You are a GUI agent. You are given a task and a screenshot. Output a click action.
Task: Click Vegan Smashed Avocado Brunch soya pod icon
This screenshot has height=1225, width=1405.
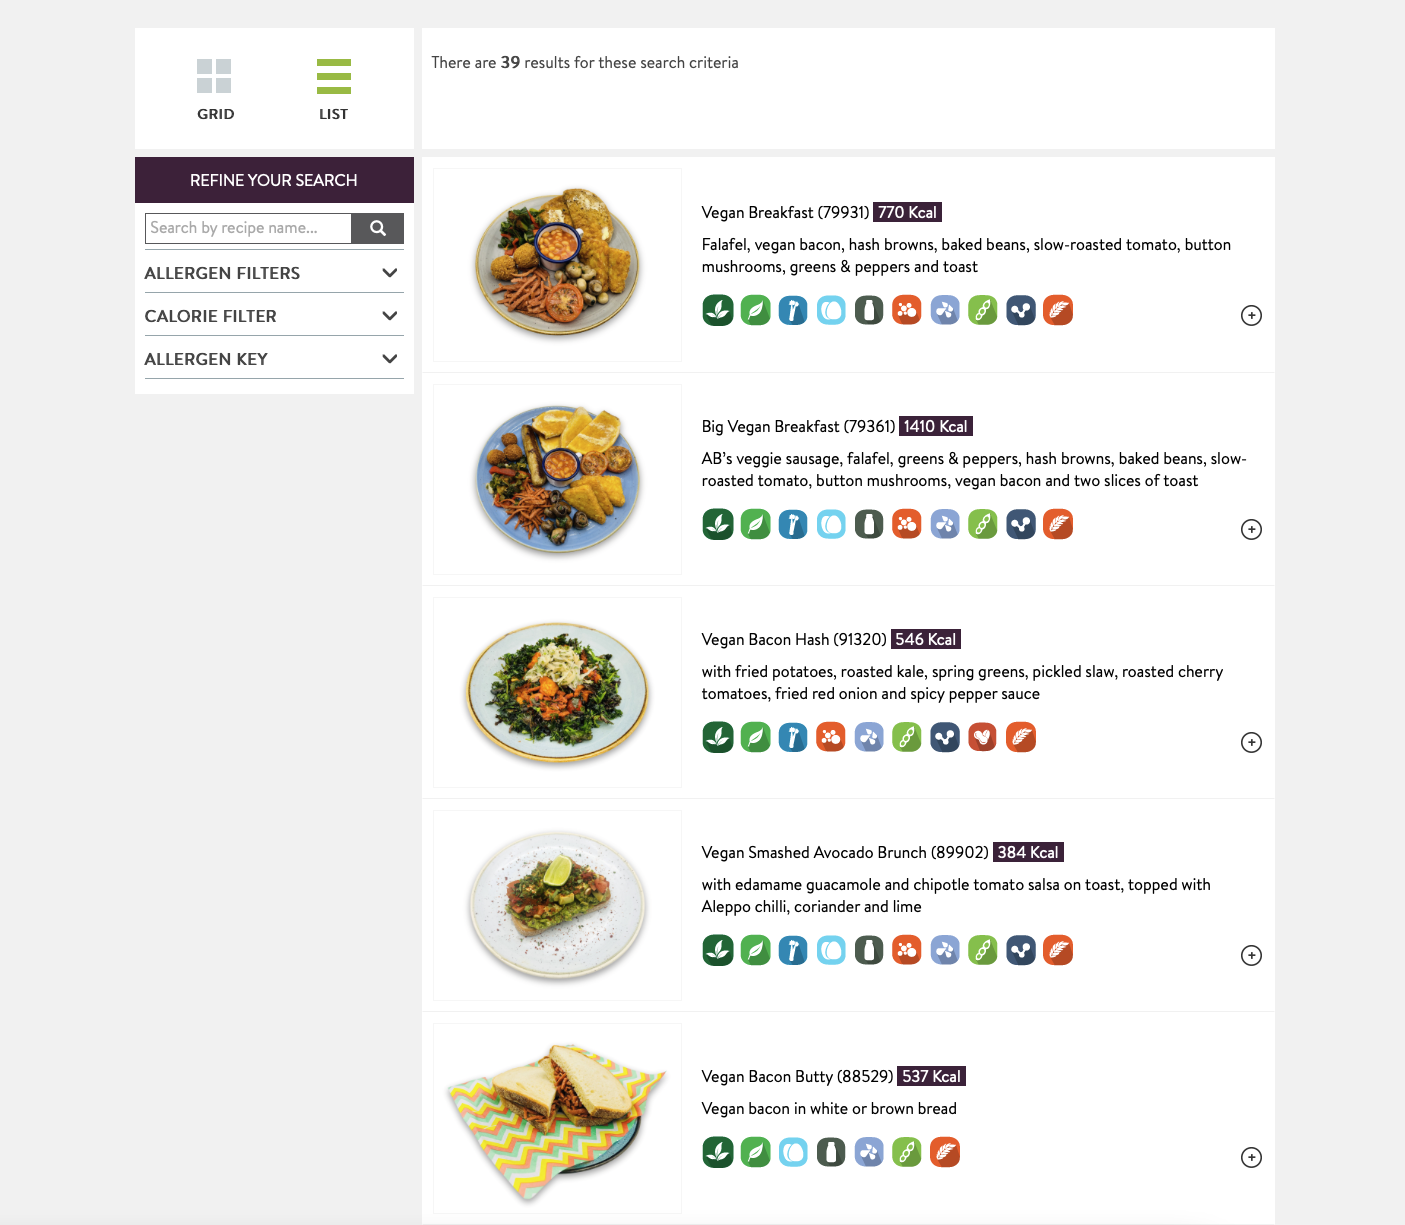point(983,951)
